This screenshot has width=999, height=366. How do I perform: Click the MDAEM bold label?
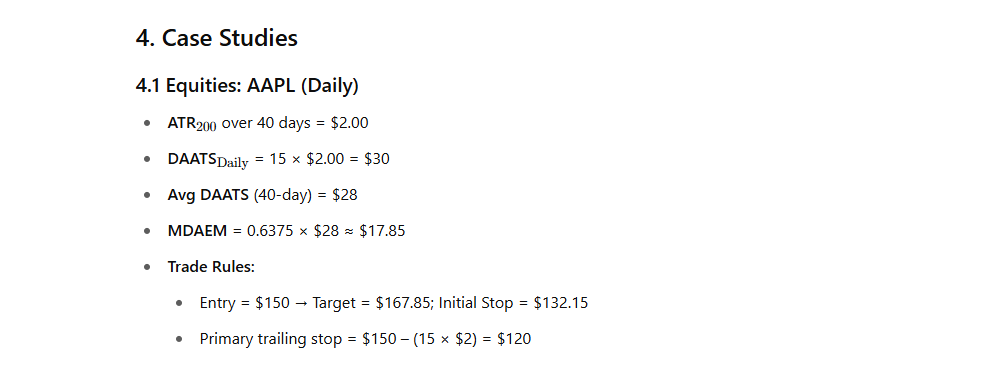(x=197, y=230)
